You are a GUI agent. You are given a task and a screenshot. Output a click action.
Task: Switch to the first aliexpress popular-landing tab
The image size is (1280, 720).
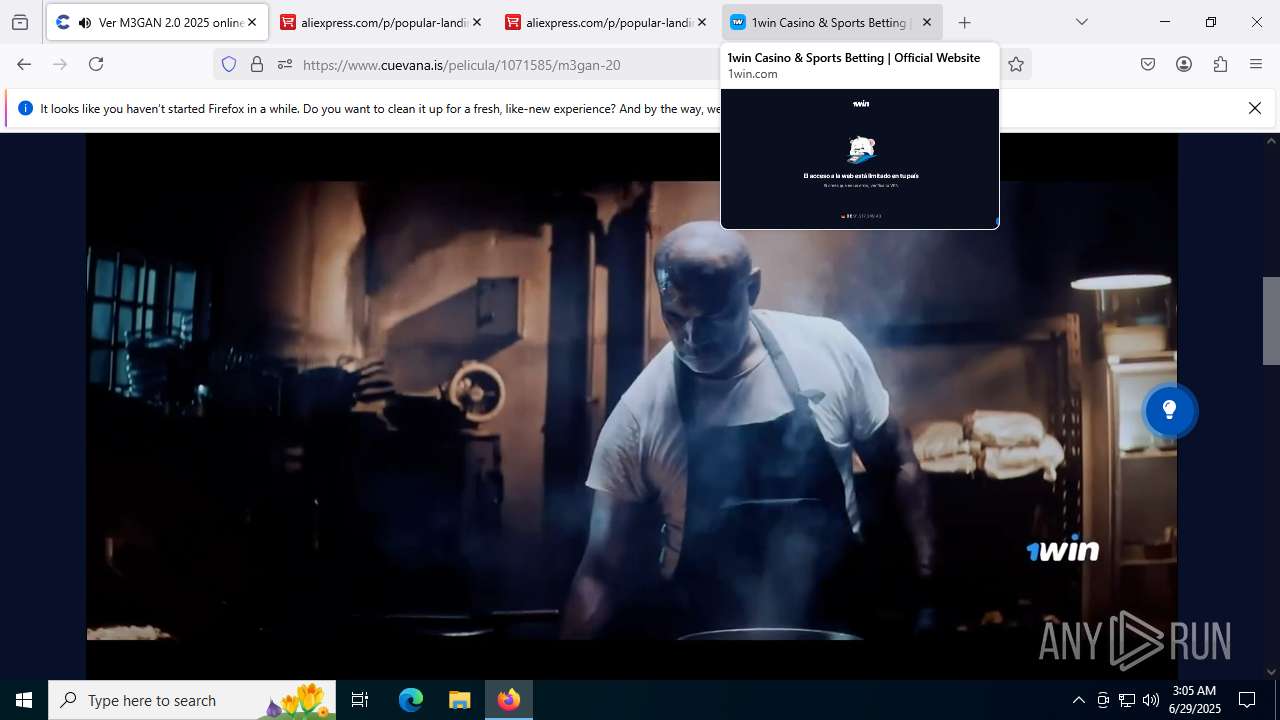click(382, 22)
